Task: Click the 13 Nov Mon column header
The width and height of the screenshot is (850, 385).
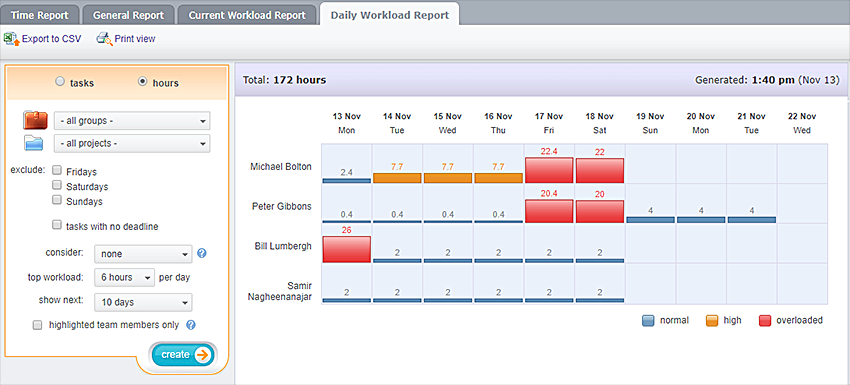Action: pyautogui.click(x=346, y=123)
